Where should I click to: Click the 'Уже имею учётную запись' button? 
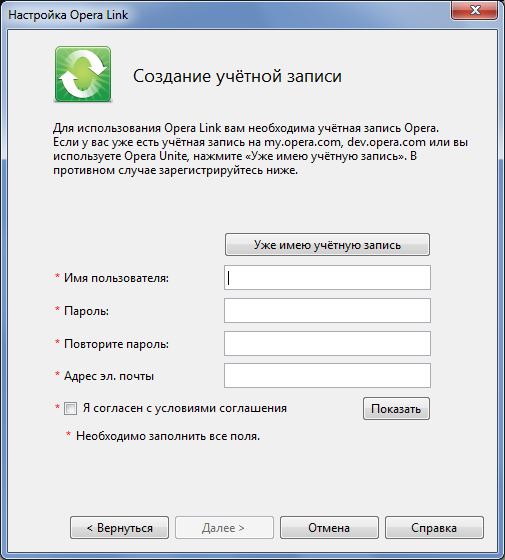pos(327,245)
